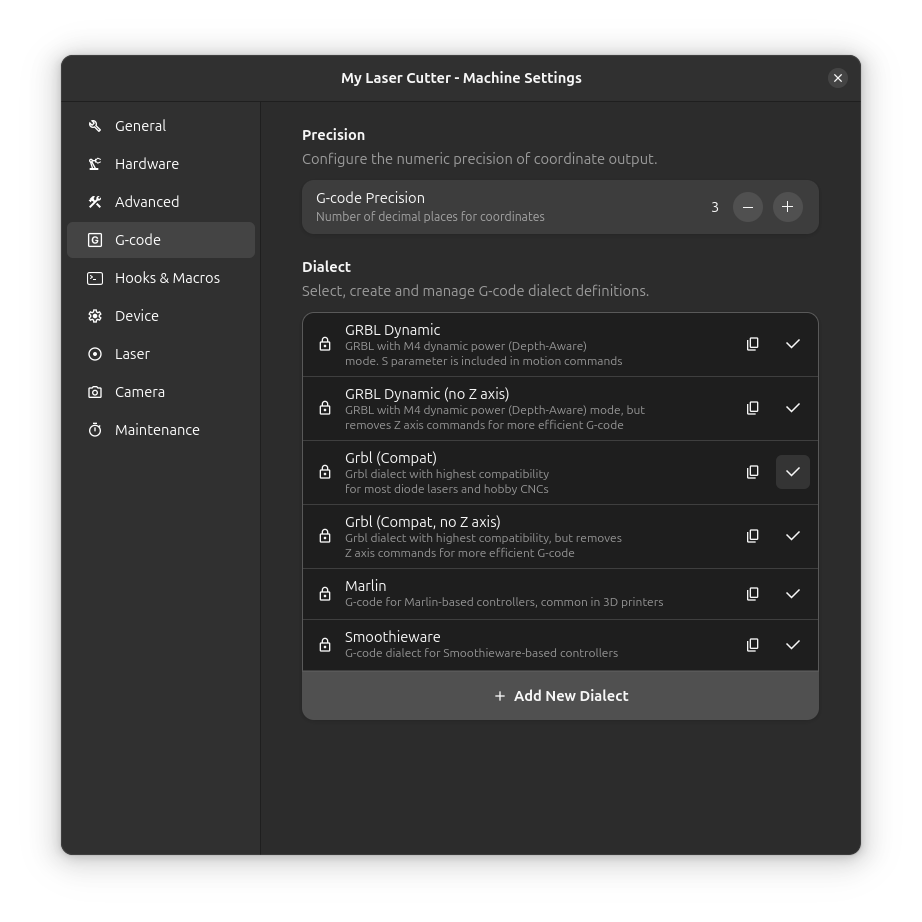Click the lock icon on Grbl (Compat)
This screenshot has width=922, height=922.
tap(325, 472)
